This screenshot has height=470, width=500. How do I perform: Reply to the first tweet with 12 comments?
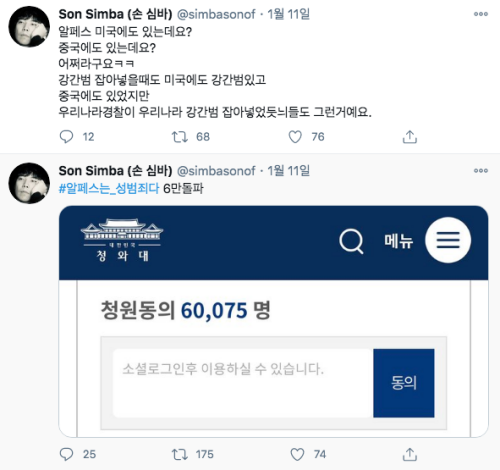[66, 137]
